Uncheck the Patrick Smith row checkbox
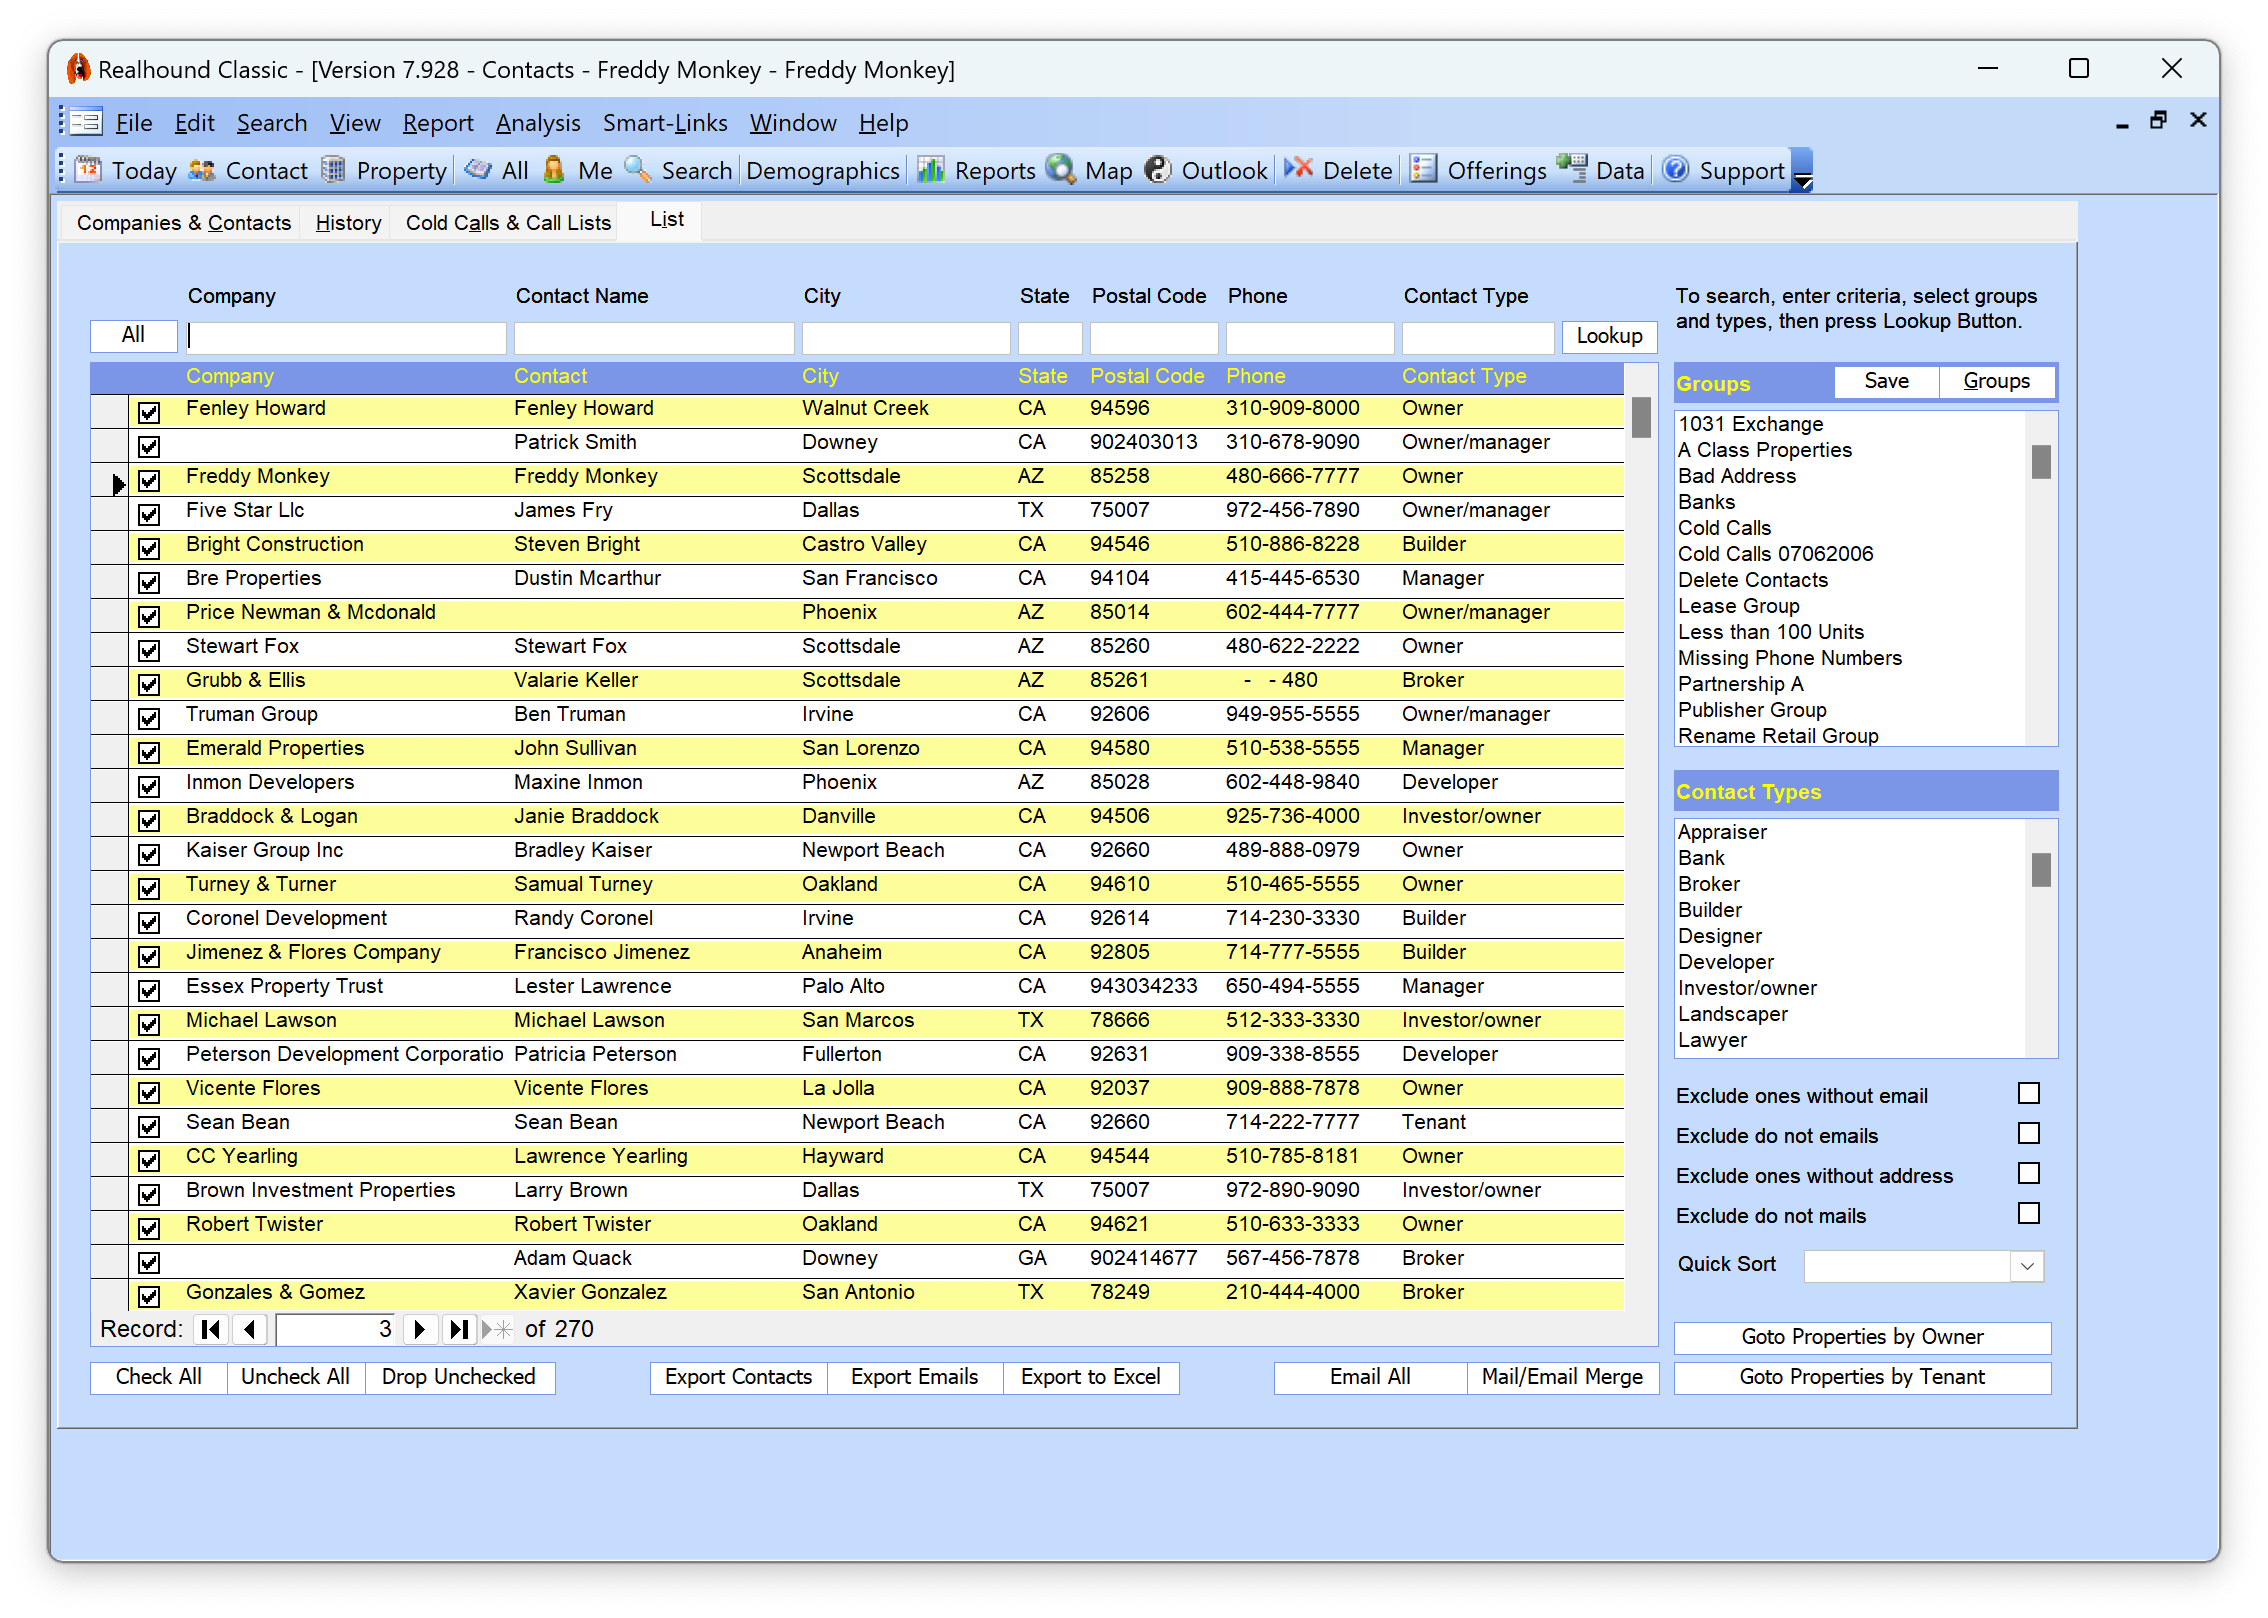This screenshot has width=2268, height=1618. pyautogui.click(x=149, y=446)
